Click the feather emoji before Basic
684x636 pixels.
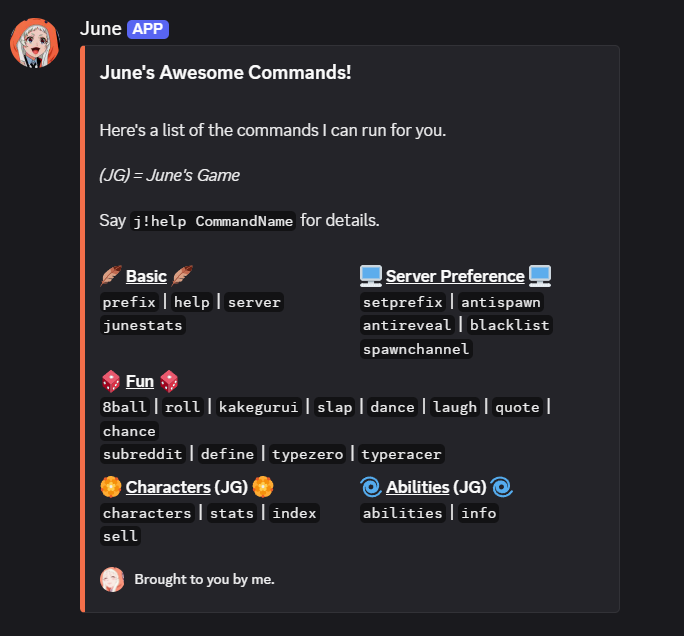(111, 276)
